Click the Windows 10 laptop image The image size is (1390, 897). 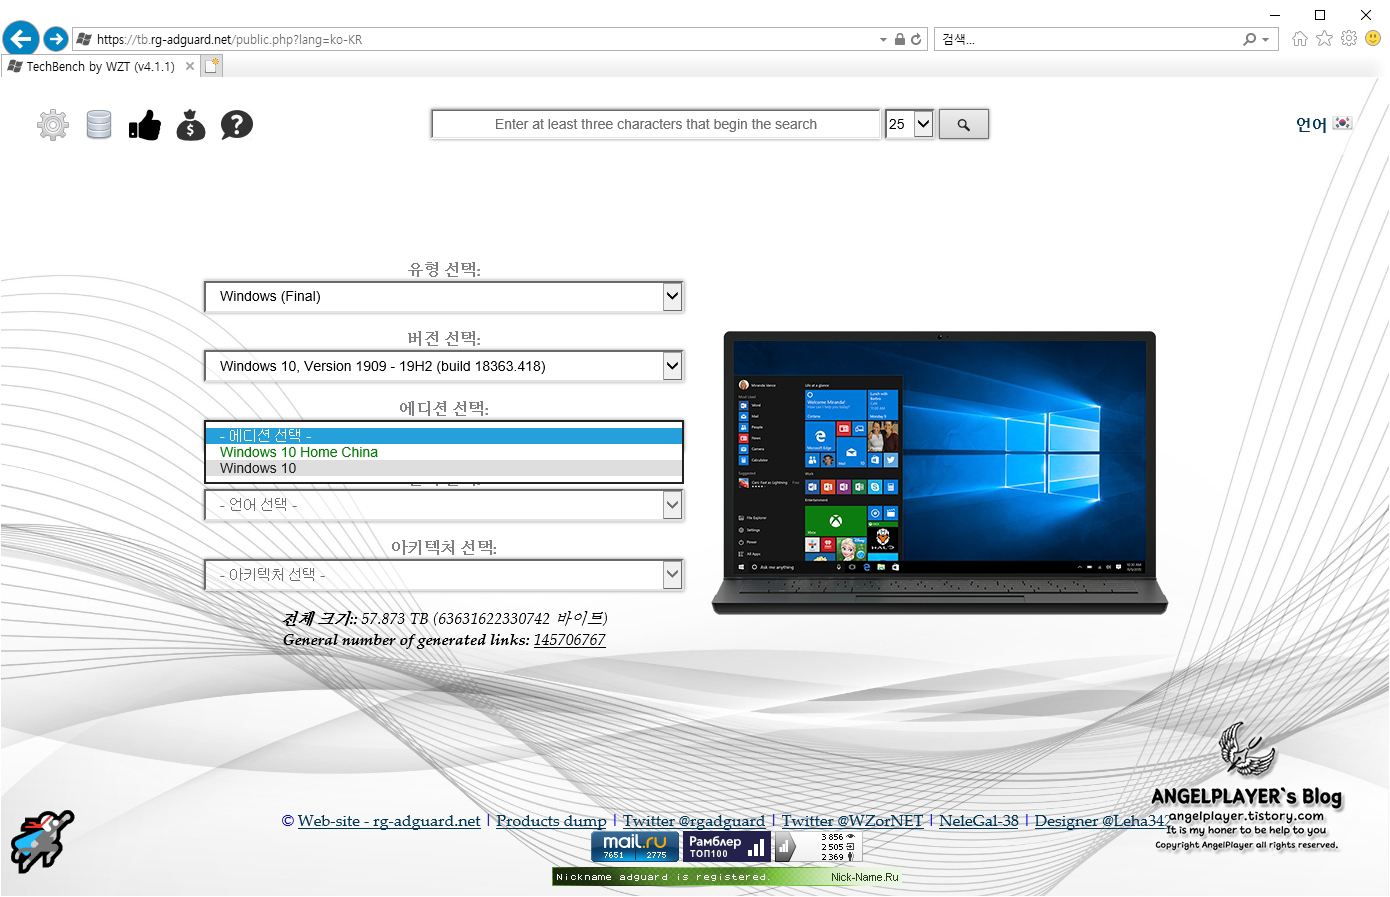pos(939,473)
